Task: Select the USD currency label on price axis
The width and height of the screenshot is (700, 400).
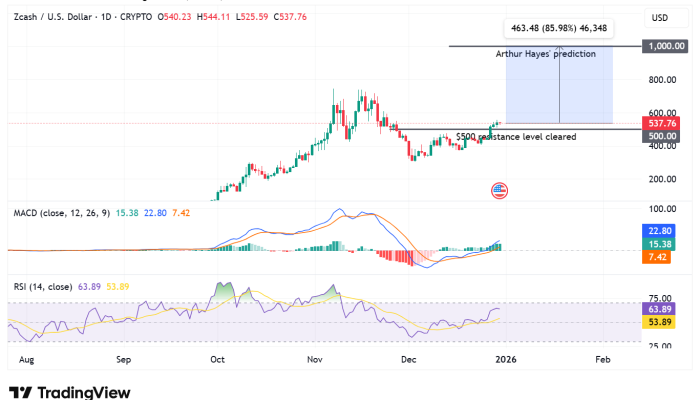Action: [660, 18]
